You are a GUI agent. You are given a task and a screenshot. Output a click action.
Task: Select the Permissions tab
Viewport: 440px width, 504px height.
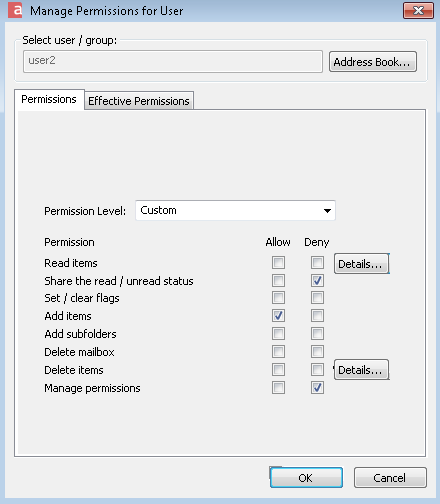(49, 99)
